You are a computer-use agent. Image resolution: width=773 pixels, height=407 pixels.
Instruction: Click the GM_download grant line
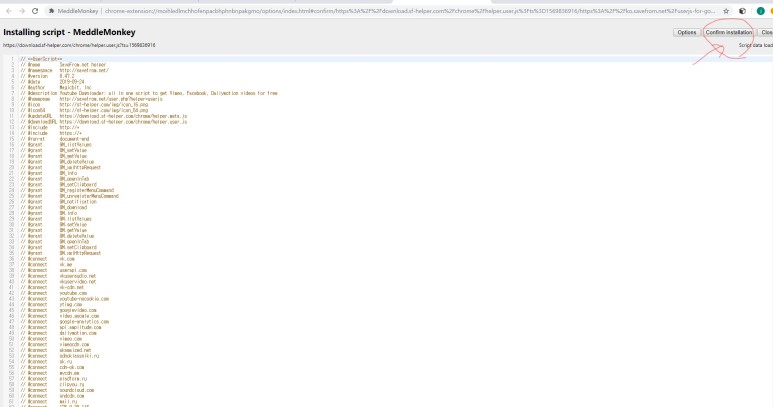(x=53, y=207)
